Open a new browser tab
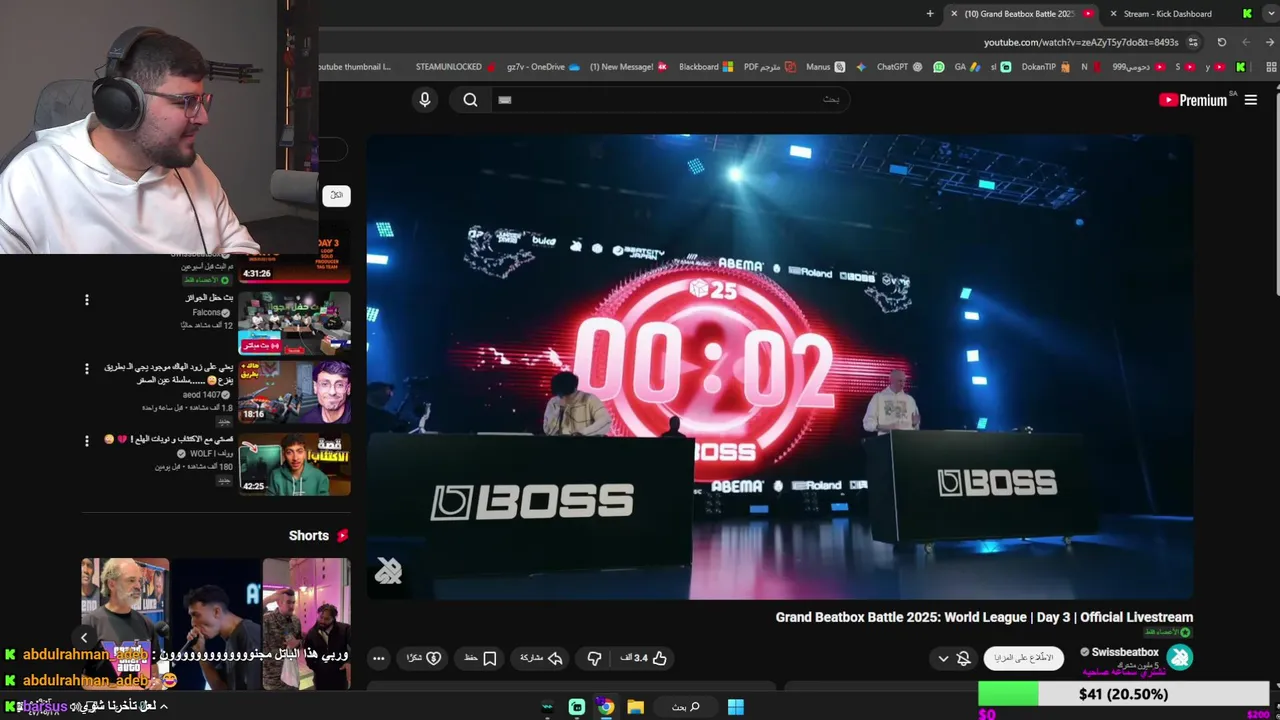 click(930, 14)
